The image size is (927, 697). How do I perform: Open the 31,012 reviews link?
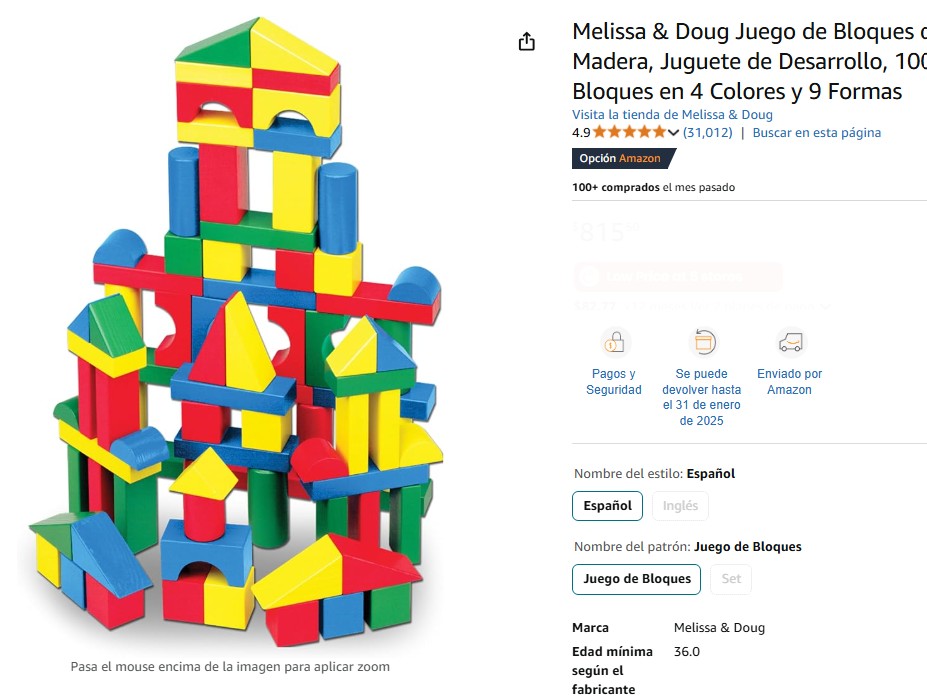point(708,132)
